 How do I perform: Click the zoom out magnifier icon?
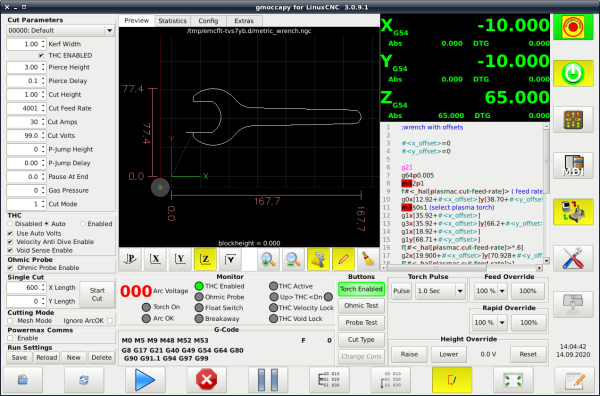click(x=293, y=259)
